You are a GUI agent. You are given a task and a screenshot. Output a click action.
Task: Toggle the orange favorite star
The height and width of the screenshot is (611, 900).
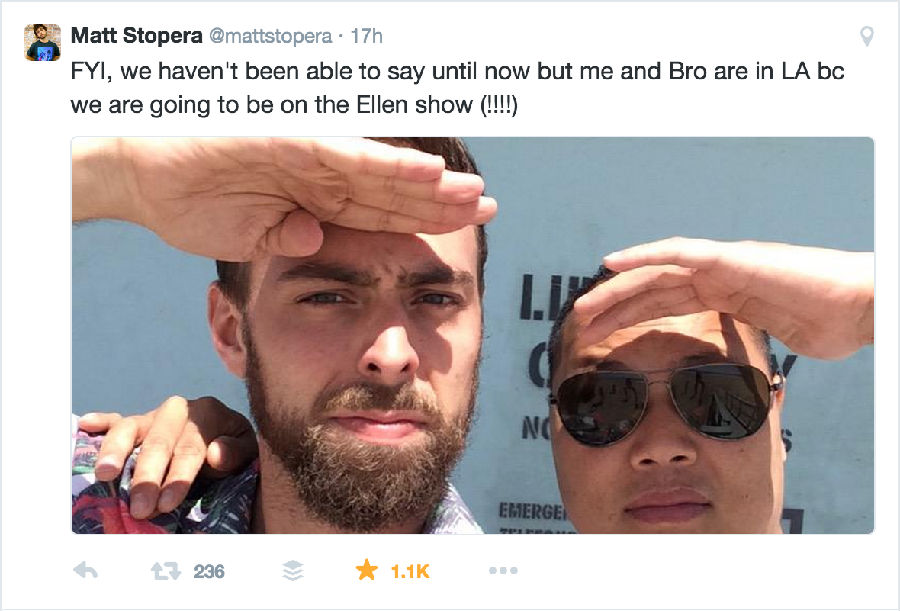(366, 570)
